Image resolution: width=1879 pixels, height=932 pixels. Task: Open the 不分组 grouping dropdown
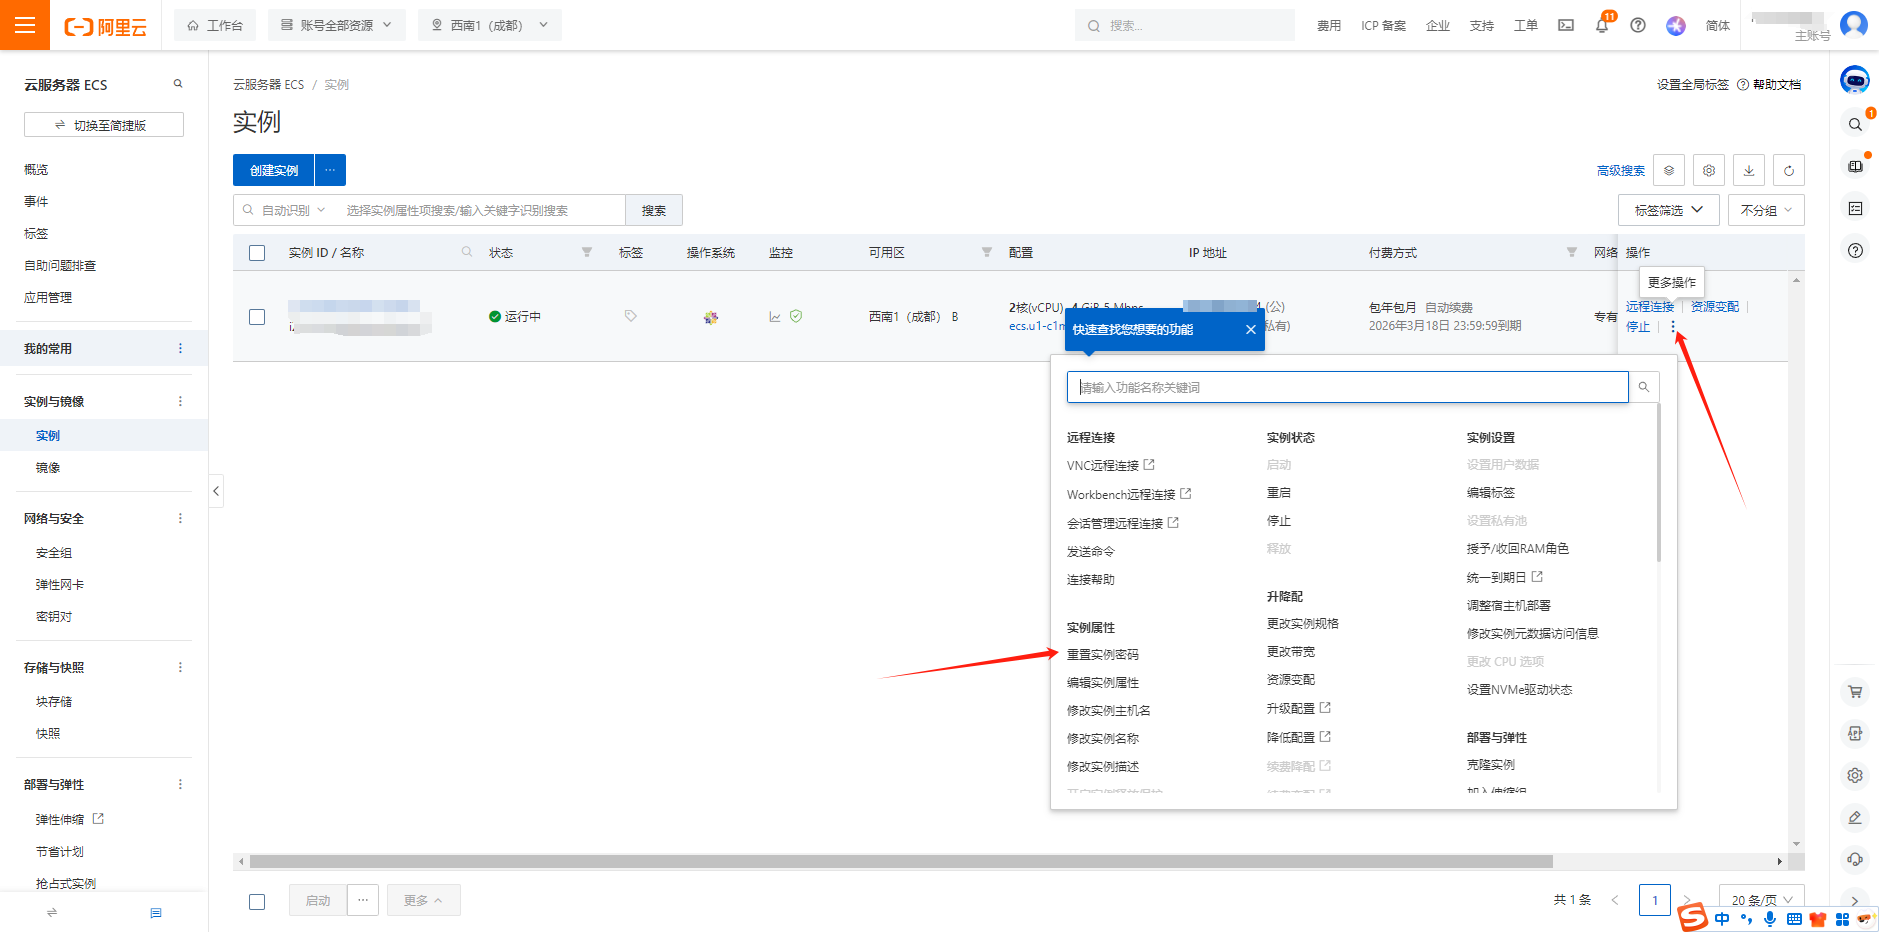point(1765,210)
